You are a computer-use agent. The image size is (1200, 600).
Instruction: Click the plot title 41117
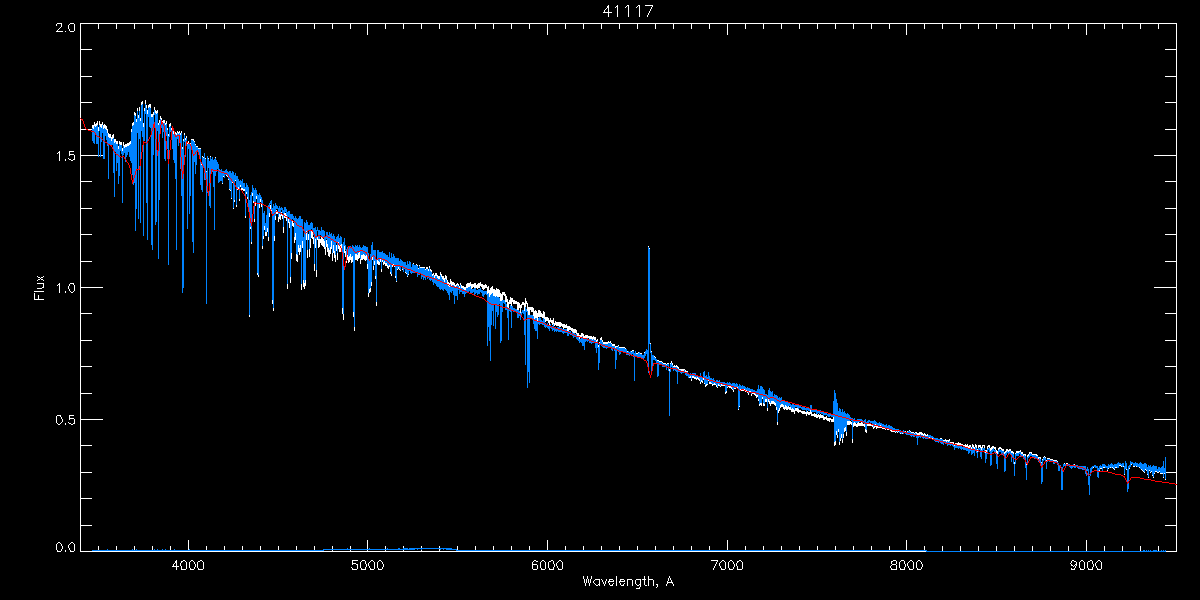coord(628,11)
